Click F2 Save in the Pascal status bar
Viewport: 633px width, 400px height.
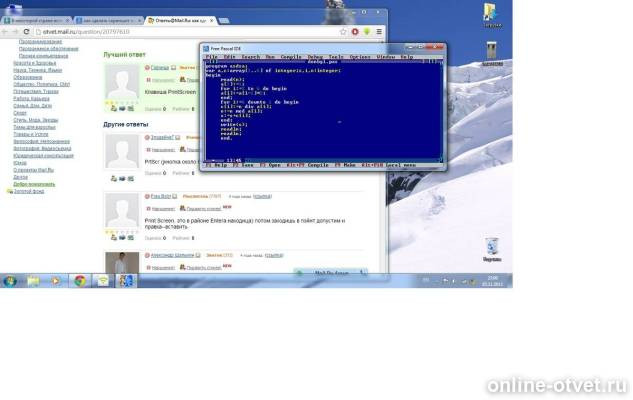[x=243, y=165]
